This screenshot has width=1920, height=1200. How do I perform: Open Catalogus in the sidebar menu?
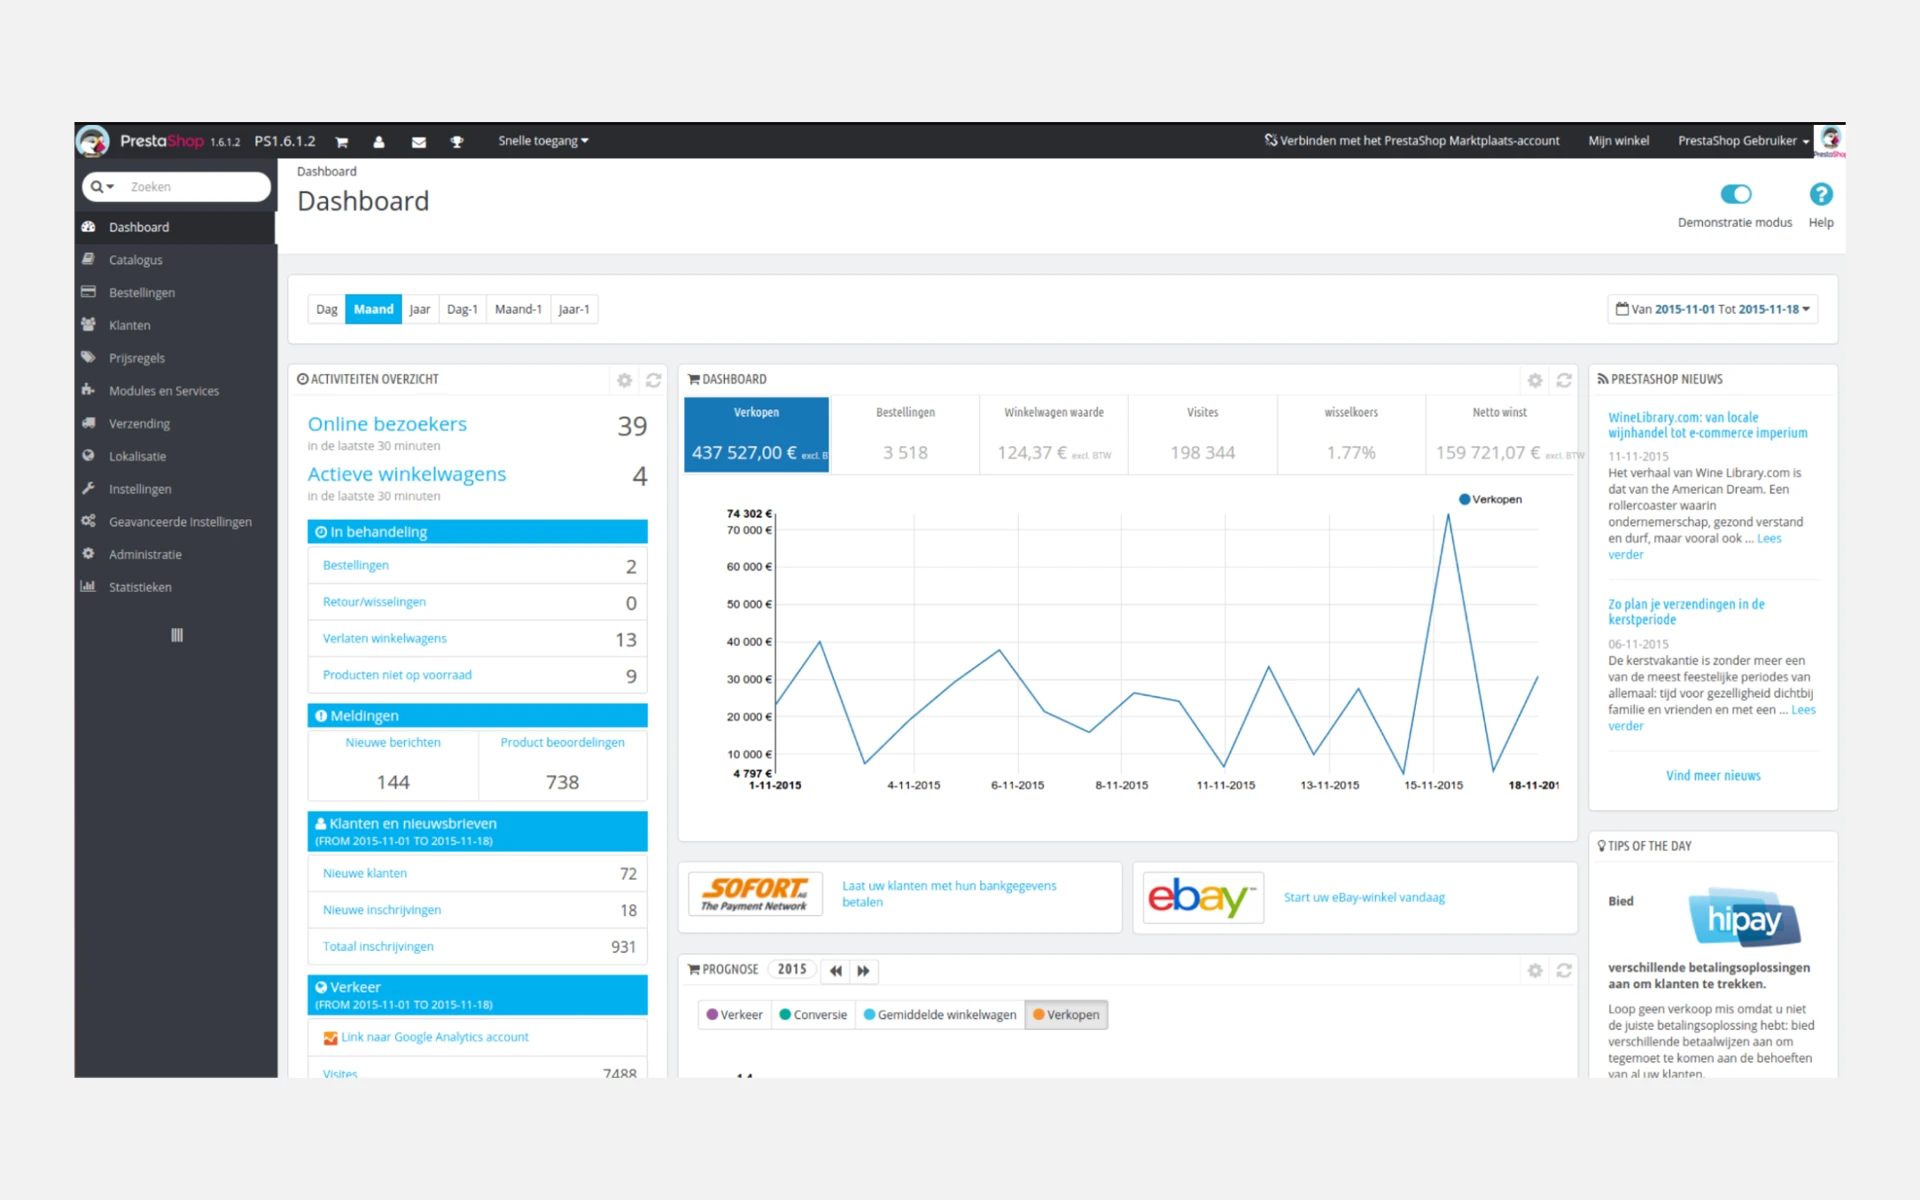pyautogui.click(x=136, y=260)
